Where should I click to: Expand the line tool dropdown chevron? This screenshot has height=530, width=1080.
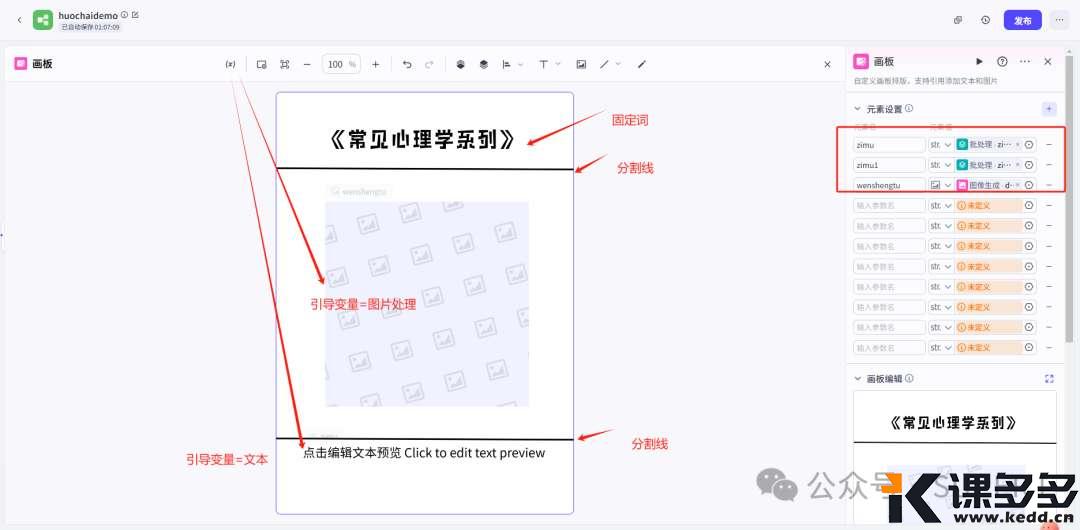point(618,64)
